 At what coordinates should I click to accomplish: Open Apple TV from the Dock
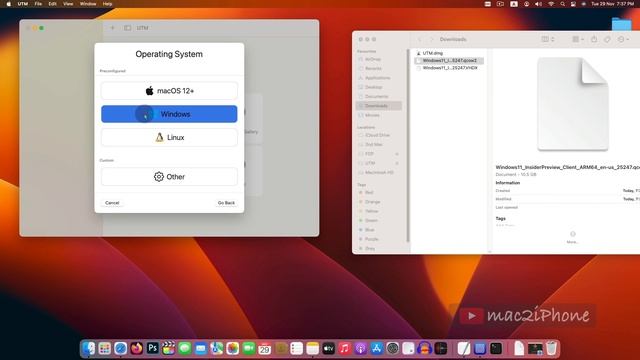(329, 348)
